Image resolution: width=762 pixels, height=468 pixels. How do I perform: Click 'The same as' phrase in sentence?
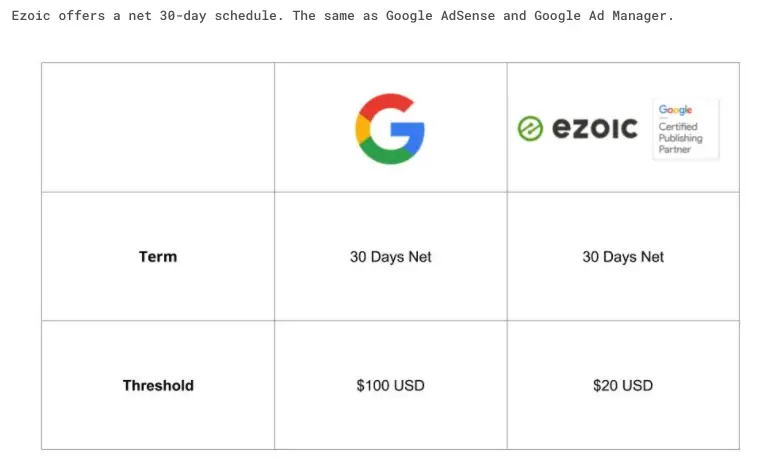point(335,16)
